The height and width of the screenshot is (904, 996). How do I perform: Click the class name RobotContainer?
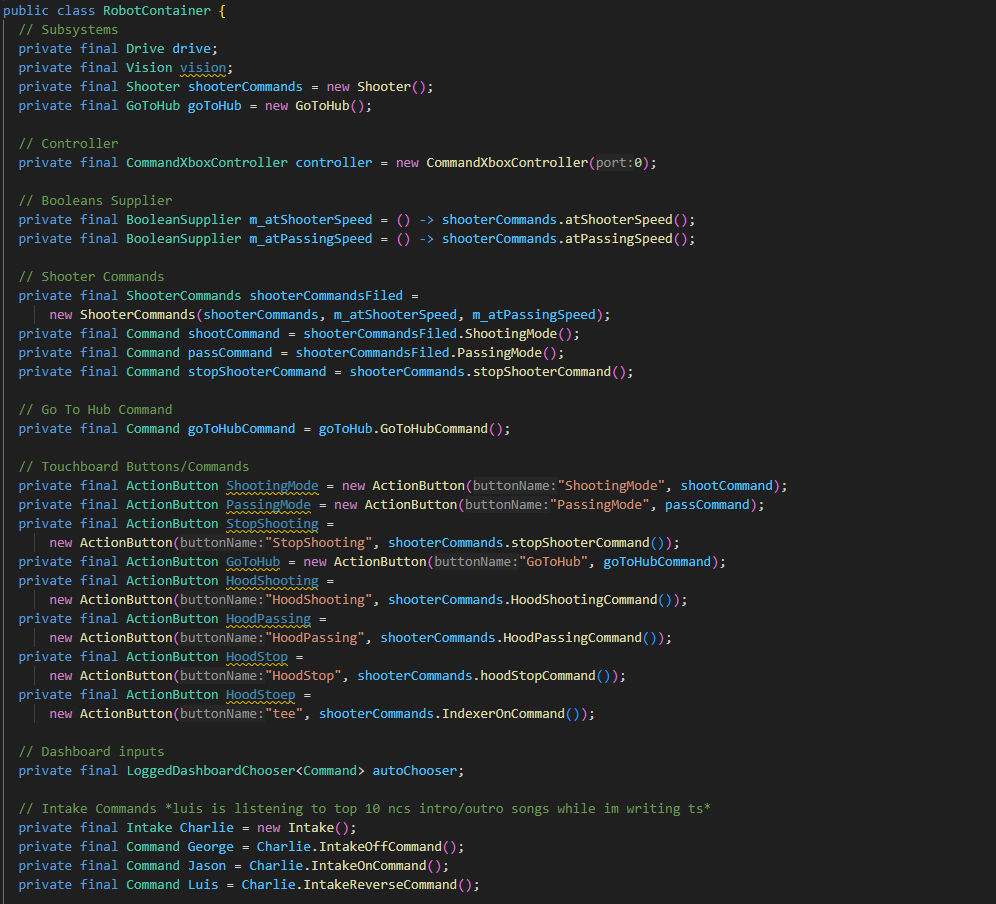(x=156, y=11)
